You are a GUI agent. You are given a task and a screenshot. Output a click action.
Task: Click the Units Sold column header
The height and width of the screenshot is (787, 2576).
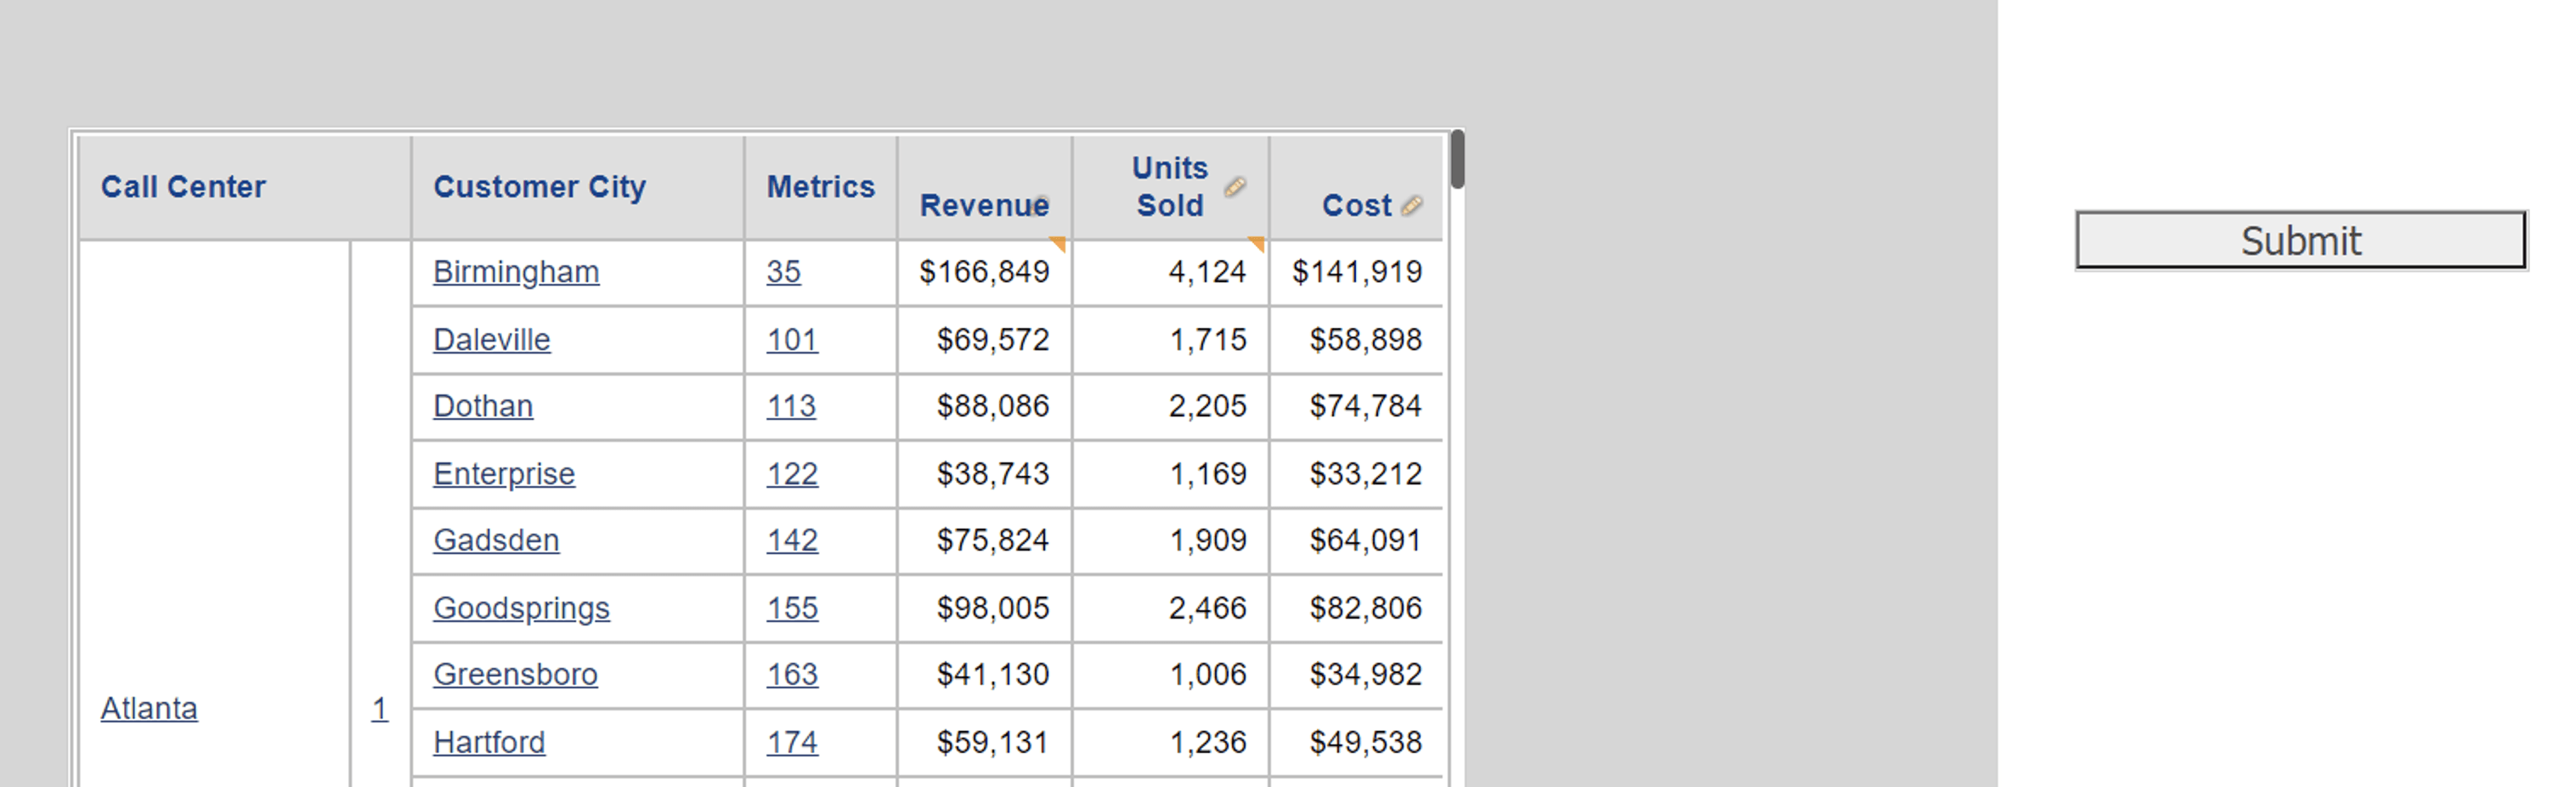tap(1171, 187)
